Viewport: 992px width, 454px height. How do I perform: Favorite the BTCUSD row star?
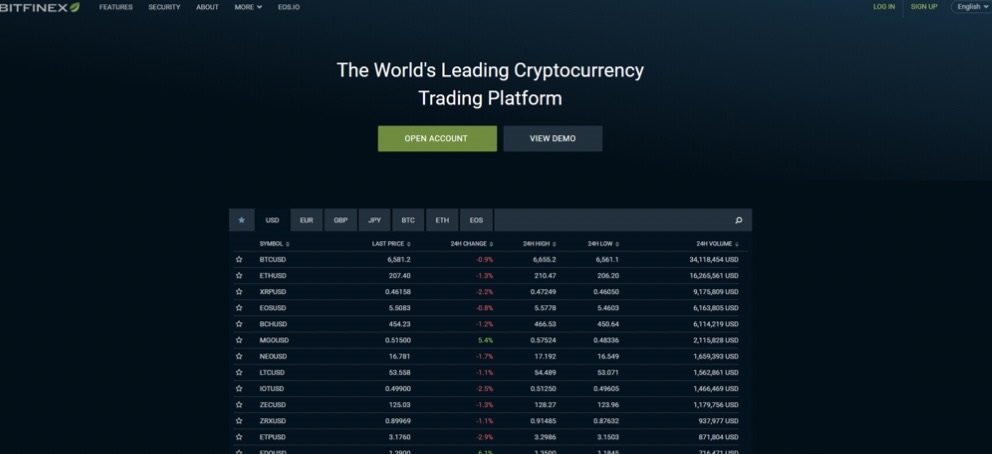(239, 259)
